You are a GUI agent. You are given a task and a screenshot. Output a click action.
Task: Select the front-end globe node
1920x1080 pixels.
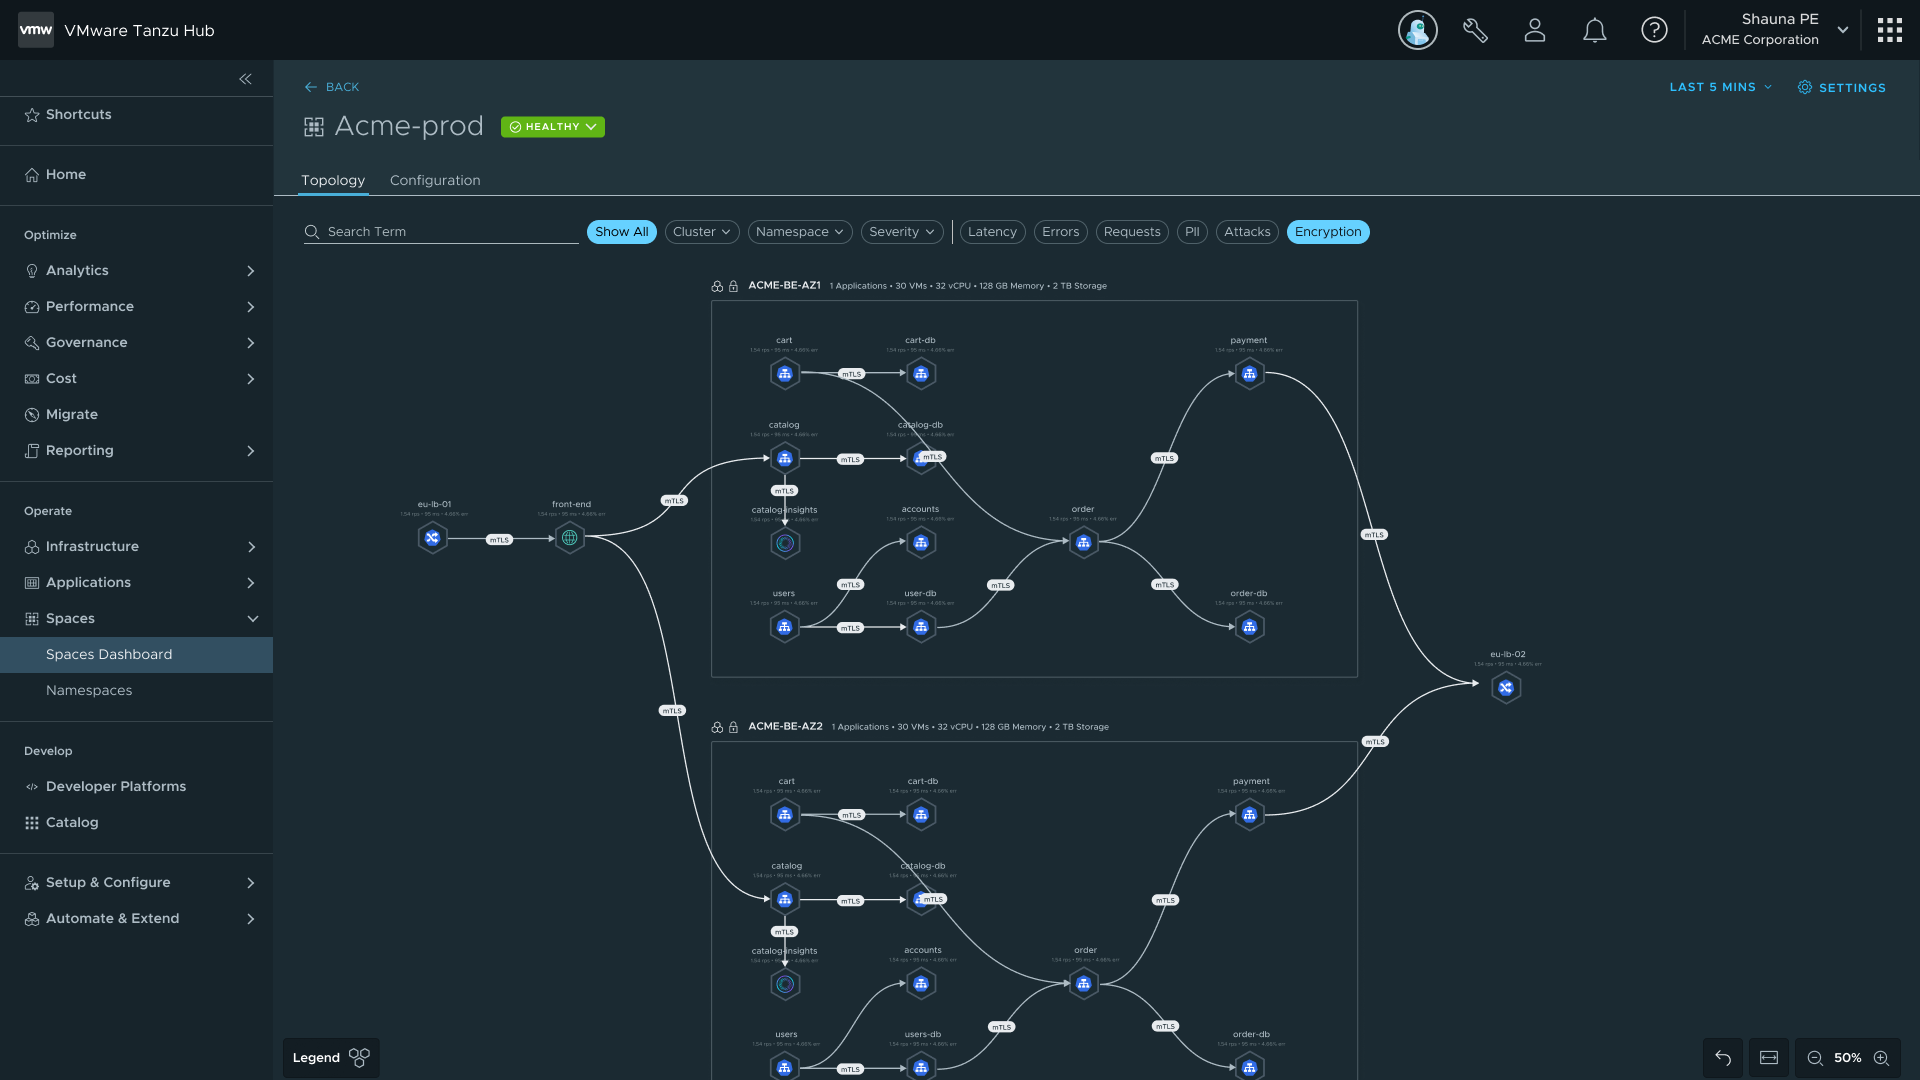click(570, 538)
